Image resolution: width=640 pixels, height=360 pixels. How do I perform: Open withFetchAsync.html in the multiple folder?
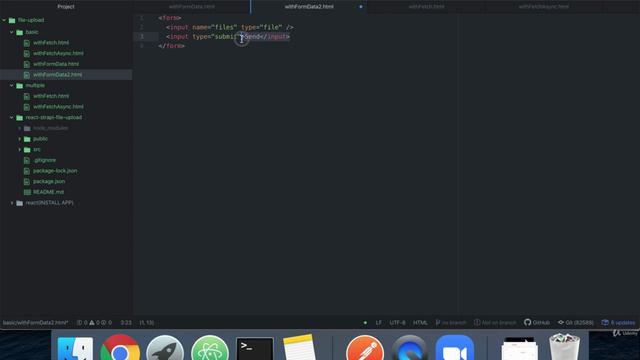coord(58,107)
